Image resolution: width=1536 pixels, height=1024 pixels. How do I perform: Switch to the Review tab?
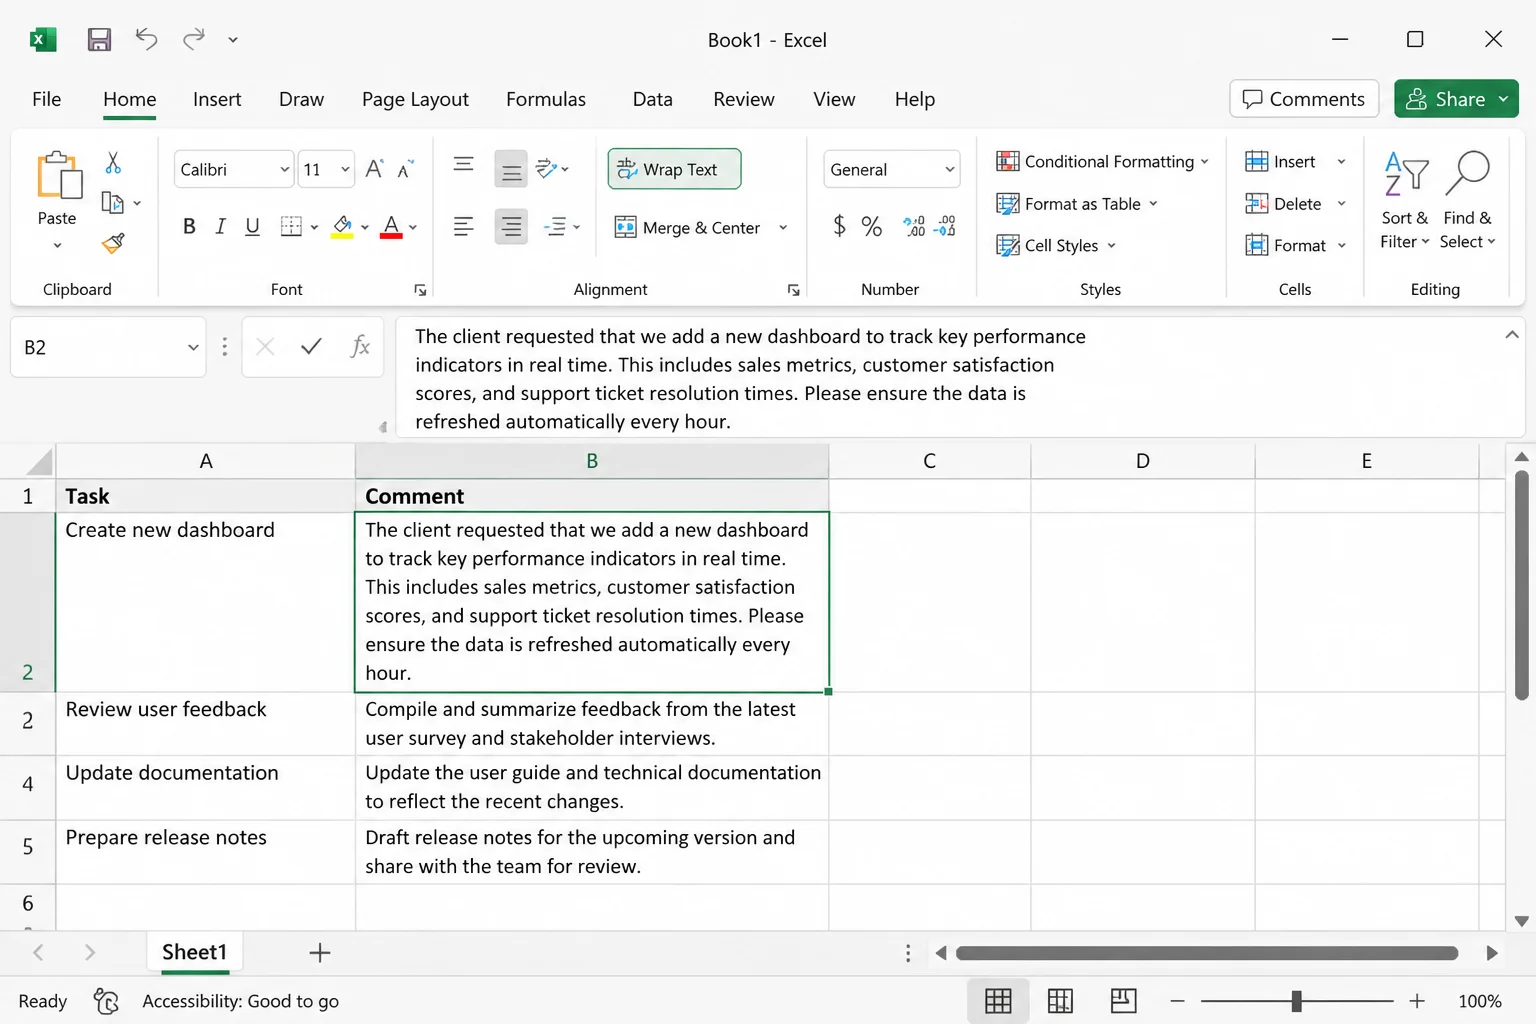coord(743,99)
